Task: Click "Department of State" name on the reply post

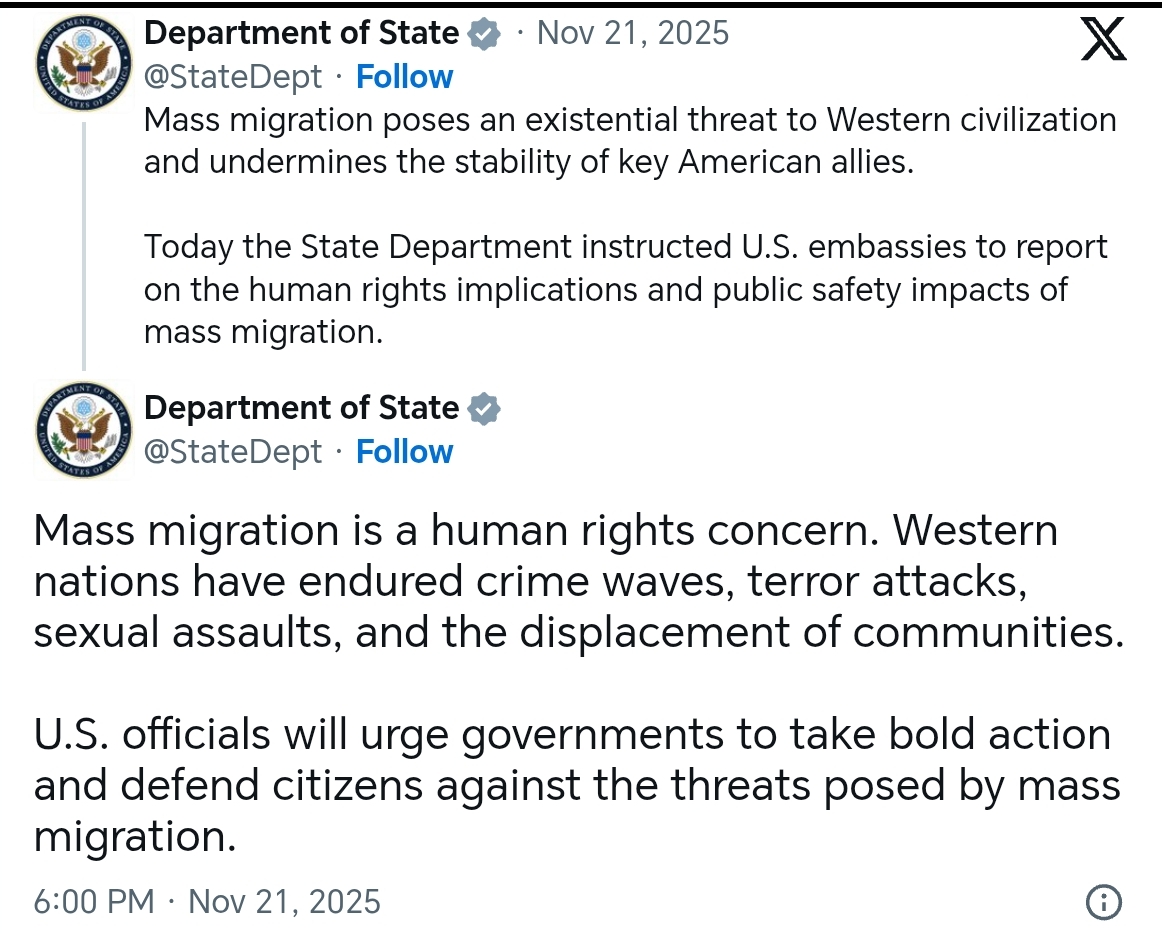Action: [301, 408]
